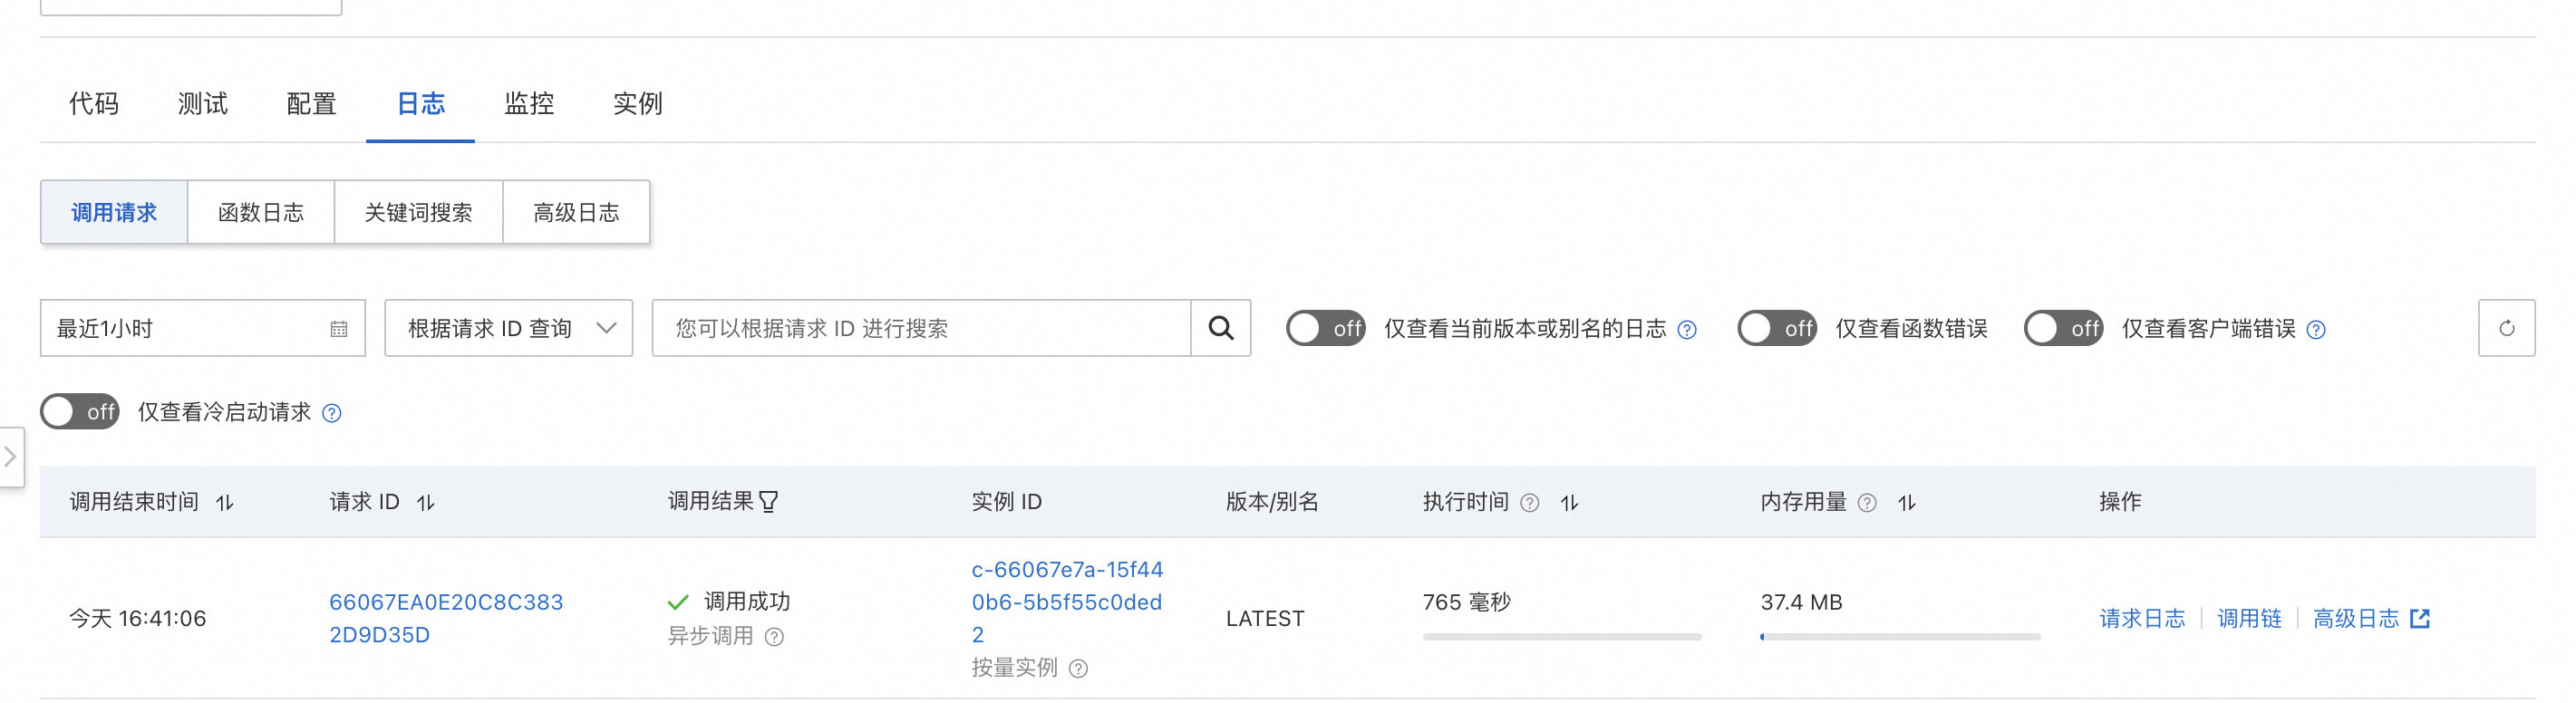This screenshot has width=2576, height=703.
Task: Sort by 调用结束时间 column sort icon
Action: [x=225, y=502]
